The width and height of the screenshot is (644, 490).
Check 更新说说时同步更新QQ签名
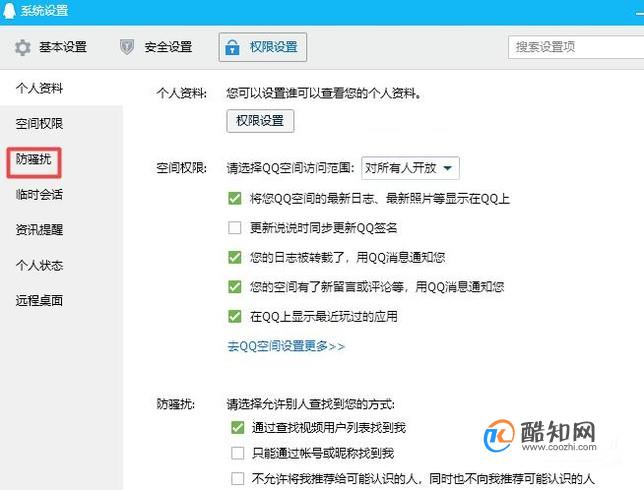pyautogui.click(x=235, y=228)
